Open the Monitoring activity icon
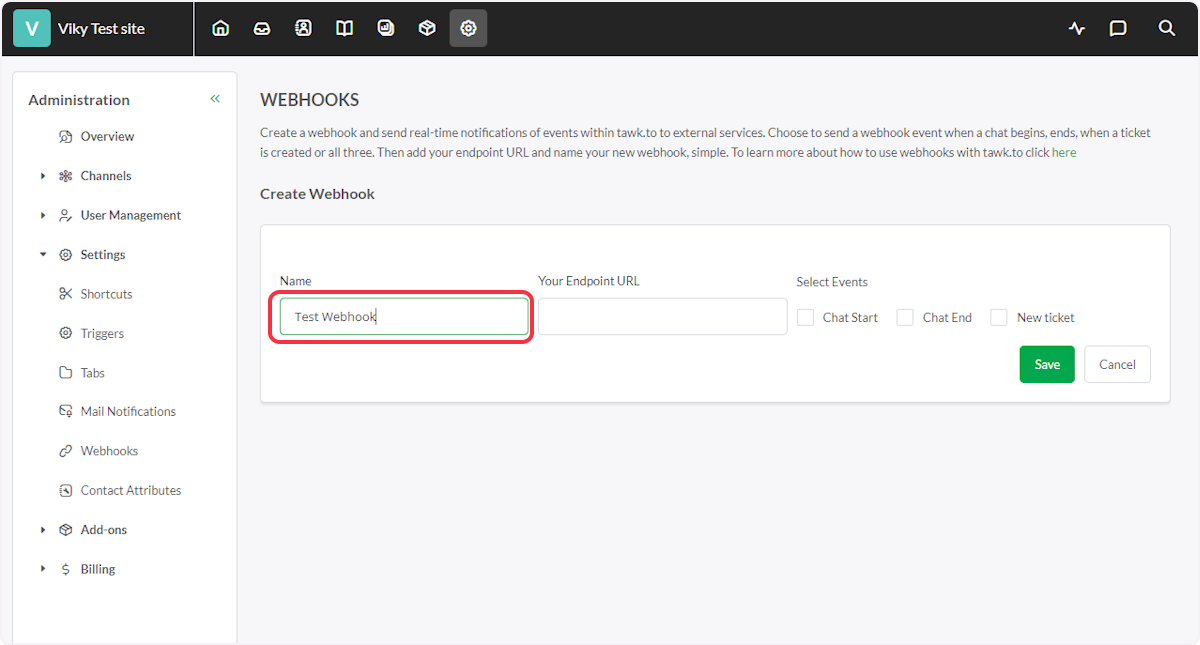1200x645 pixels. pos(1076,28)
